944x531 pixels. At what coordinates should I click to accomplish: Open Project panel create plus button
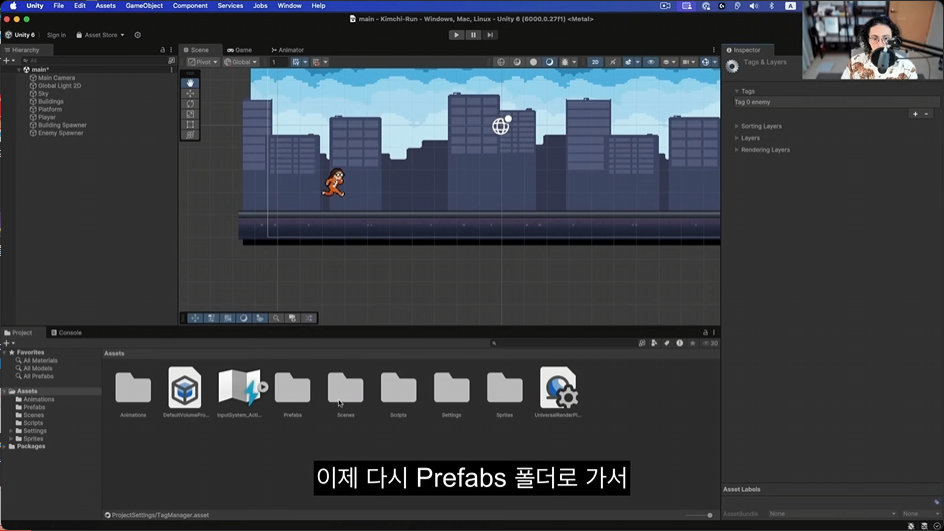7,343
